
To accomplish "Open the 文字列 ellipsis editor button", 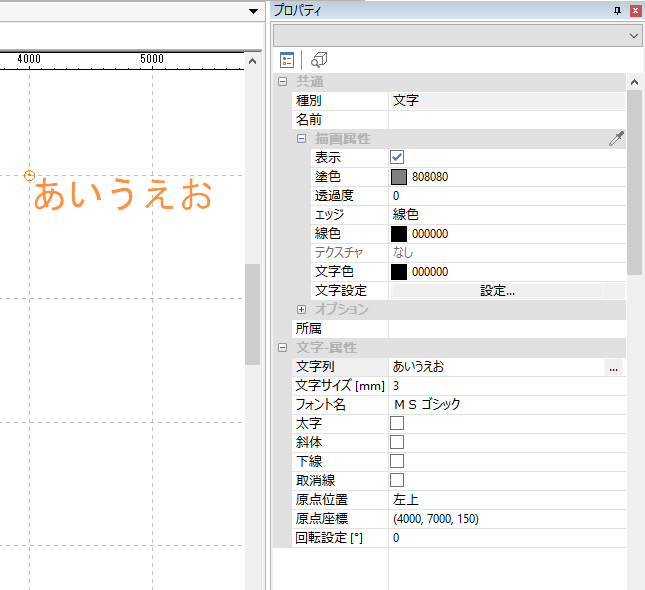I will (613, 367).
